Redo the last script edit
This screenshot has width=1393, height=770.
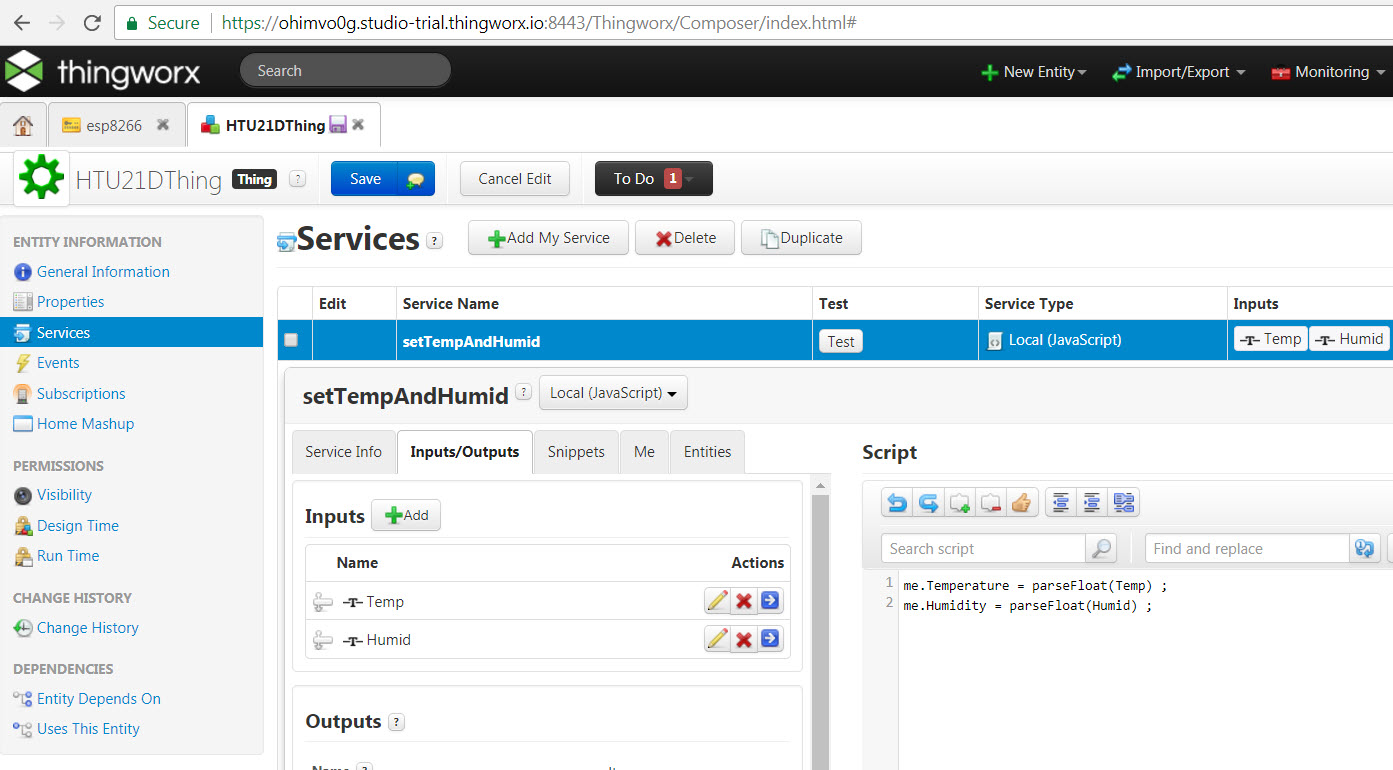tap(929, 502)
